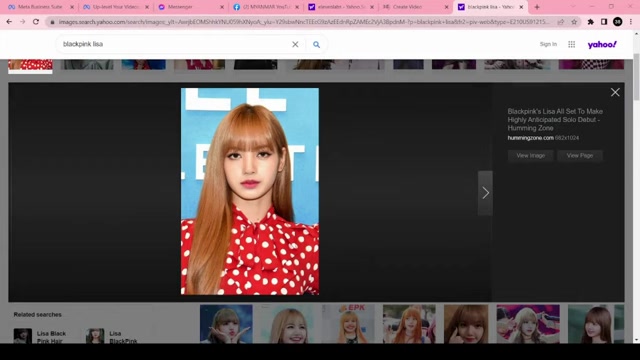Reload the page with the refresh icon
640x360 pixels.
coord(36,22)
